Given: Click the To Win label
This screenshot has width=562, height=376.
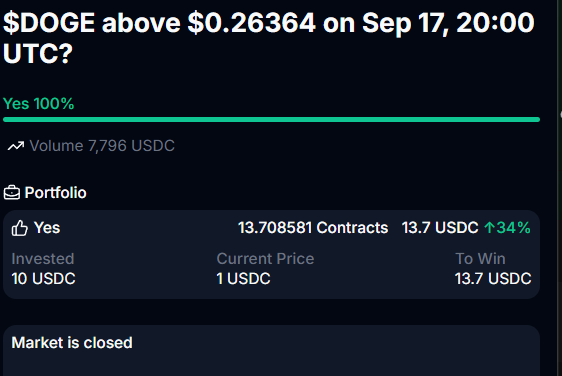Looking at the screenshot, I should pos(480,259).
